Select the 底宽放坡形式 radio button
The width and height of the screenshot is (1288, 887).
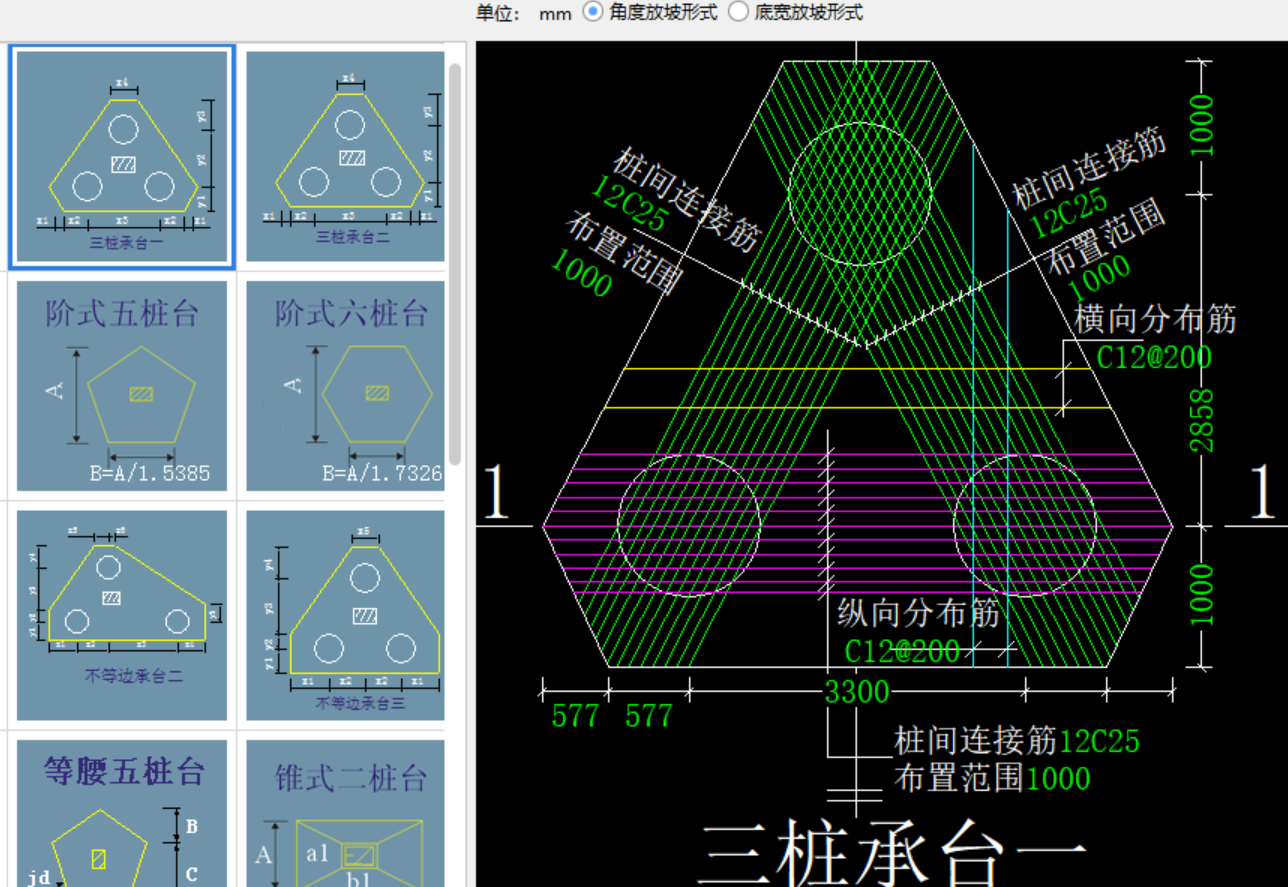[738, 12]
